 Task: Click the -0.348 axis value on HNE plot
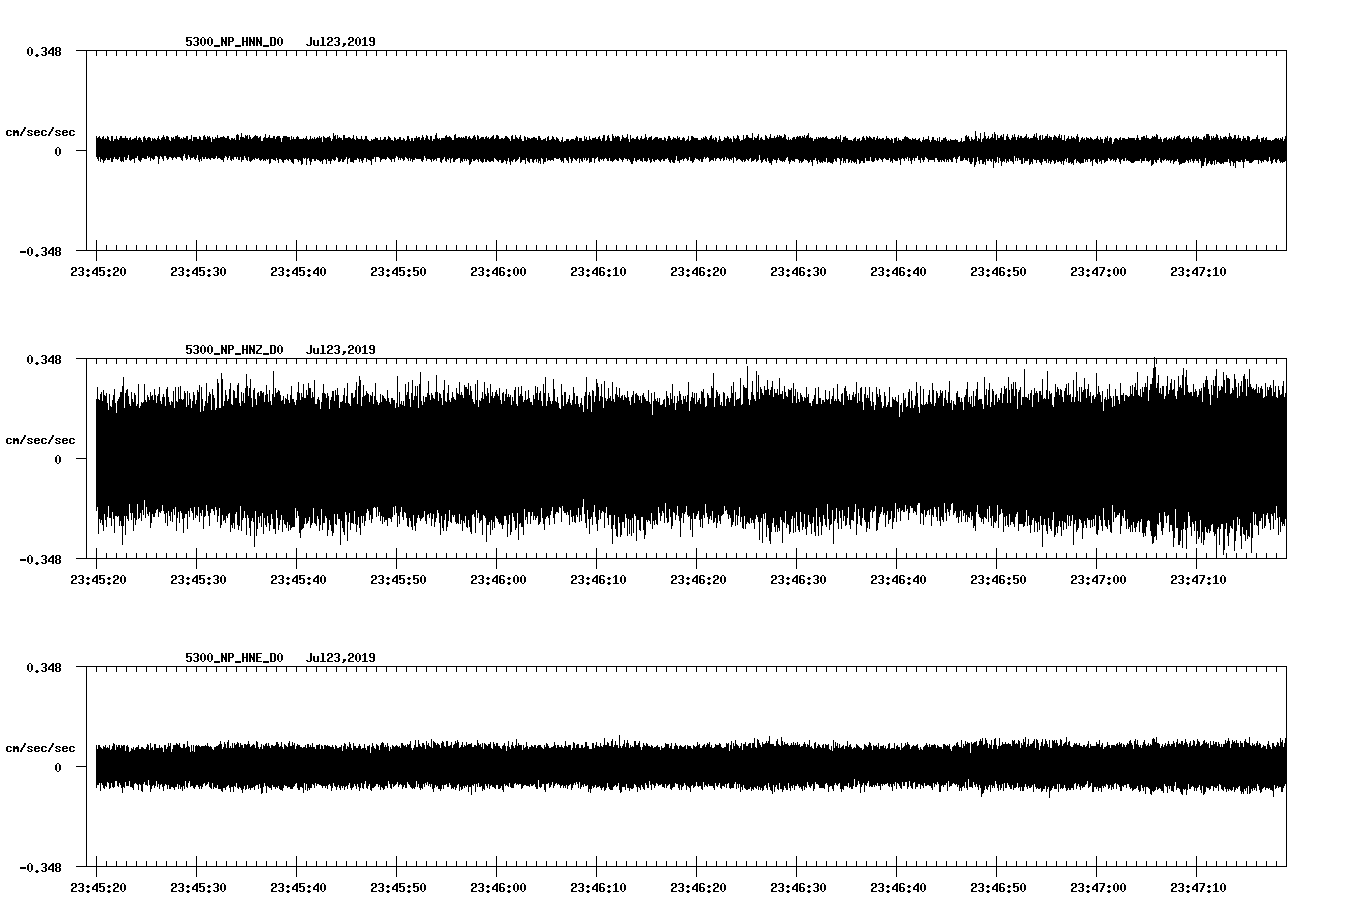[x=40, y=868]
